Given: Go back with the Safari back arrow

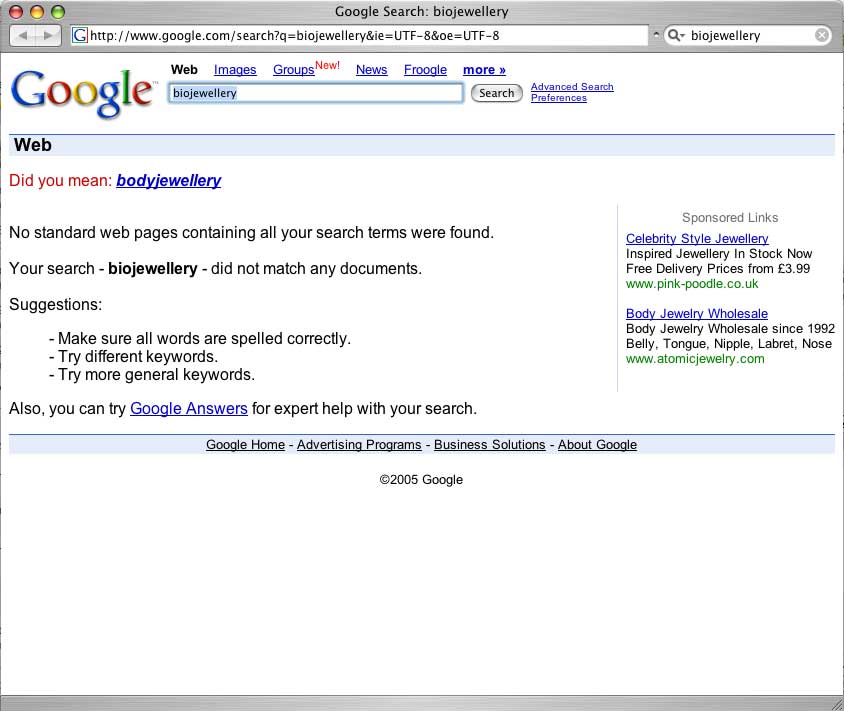Looking at the screenshot, I should [23, 36].
